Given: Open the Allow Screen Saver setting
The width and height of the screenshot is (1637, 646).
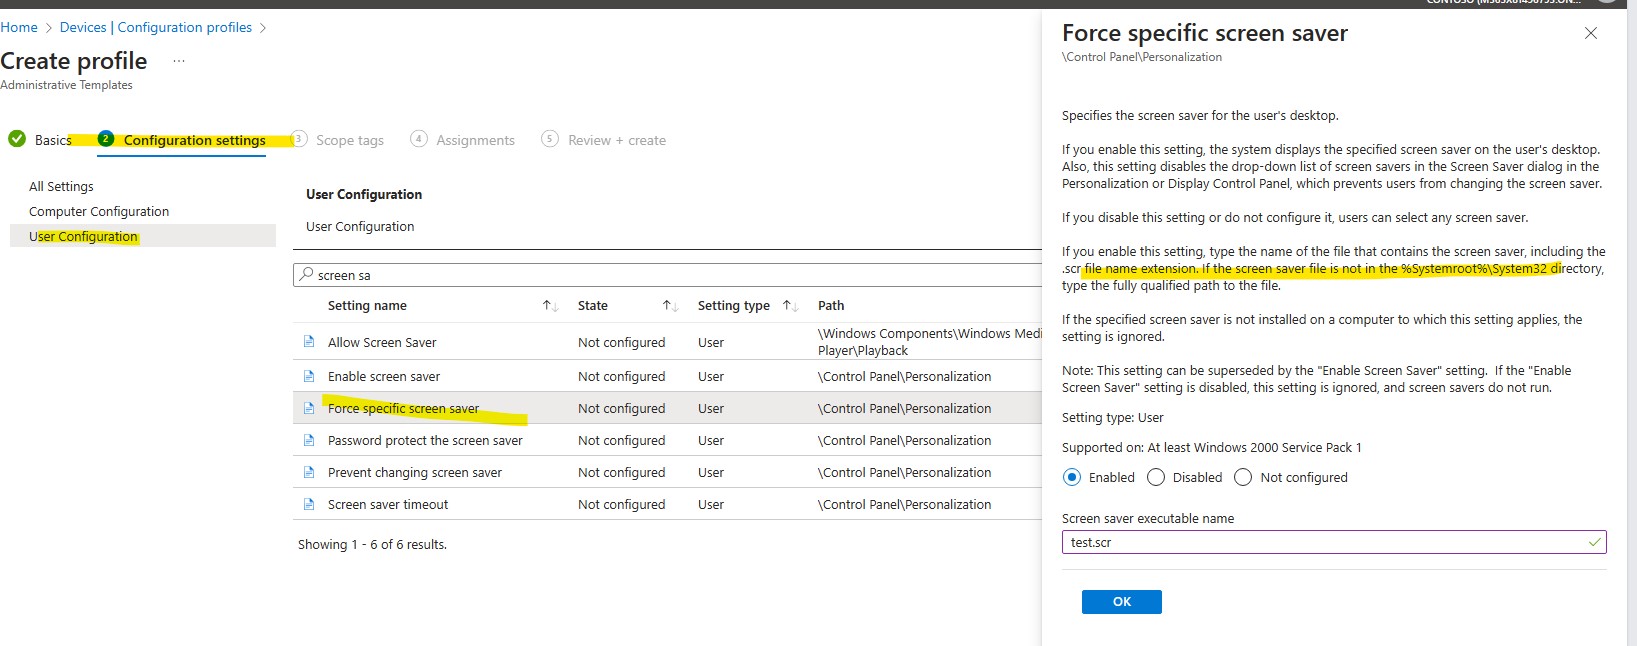Looking at the screenshot, I should click(x=382, y=342).
